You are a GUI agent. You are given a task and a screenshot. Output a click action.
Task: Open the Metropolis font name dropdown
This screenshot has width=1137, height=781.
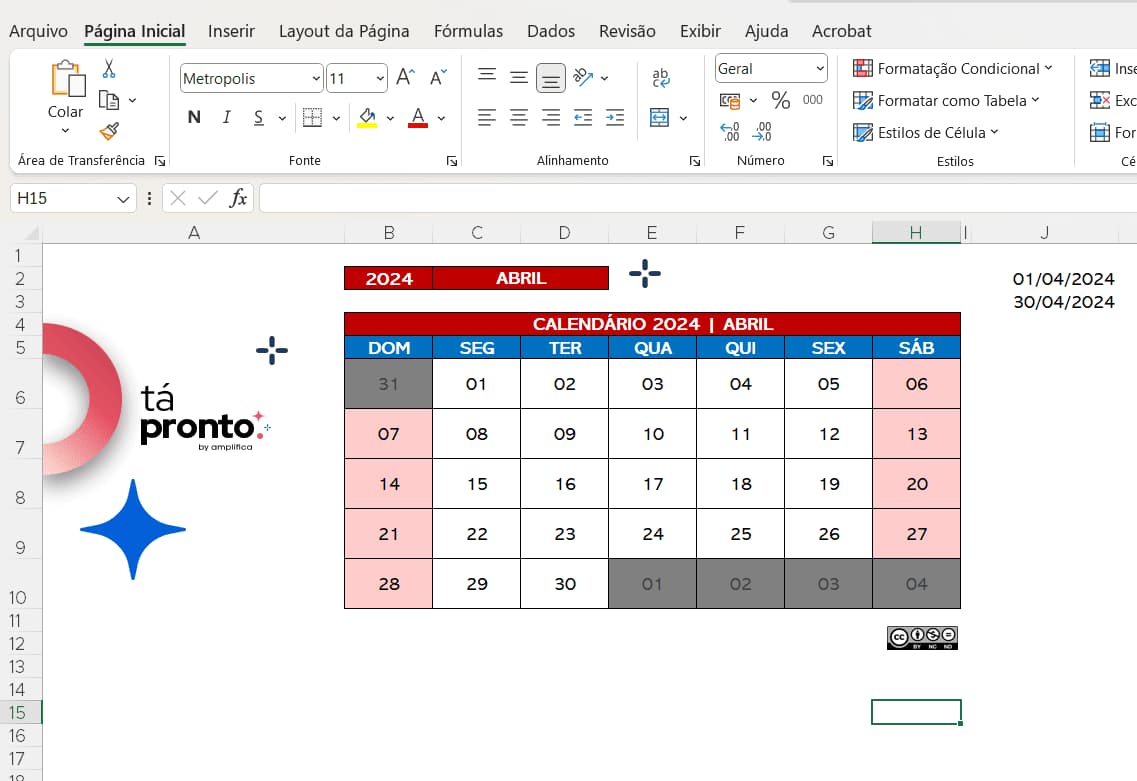click(x=316, y=78)
